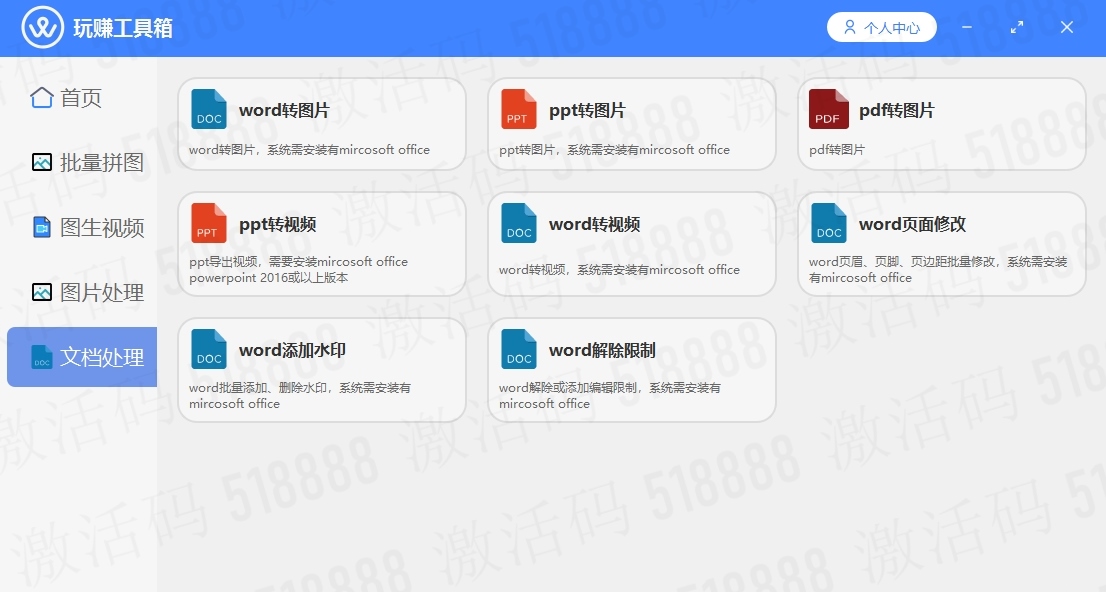
Task: Click the DOC icon on word页面修改 card
Action: [x=828, y=223]
